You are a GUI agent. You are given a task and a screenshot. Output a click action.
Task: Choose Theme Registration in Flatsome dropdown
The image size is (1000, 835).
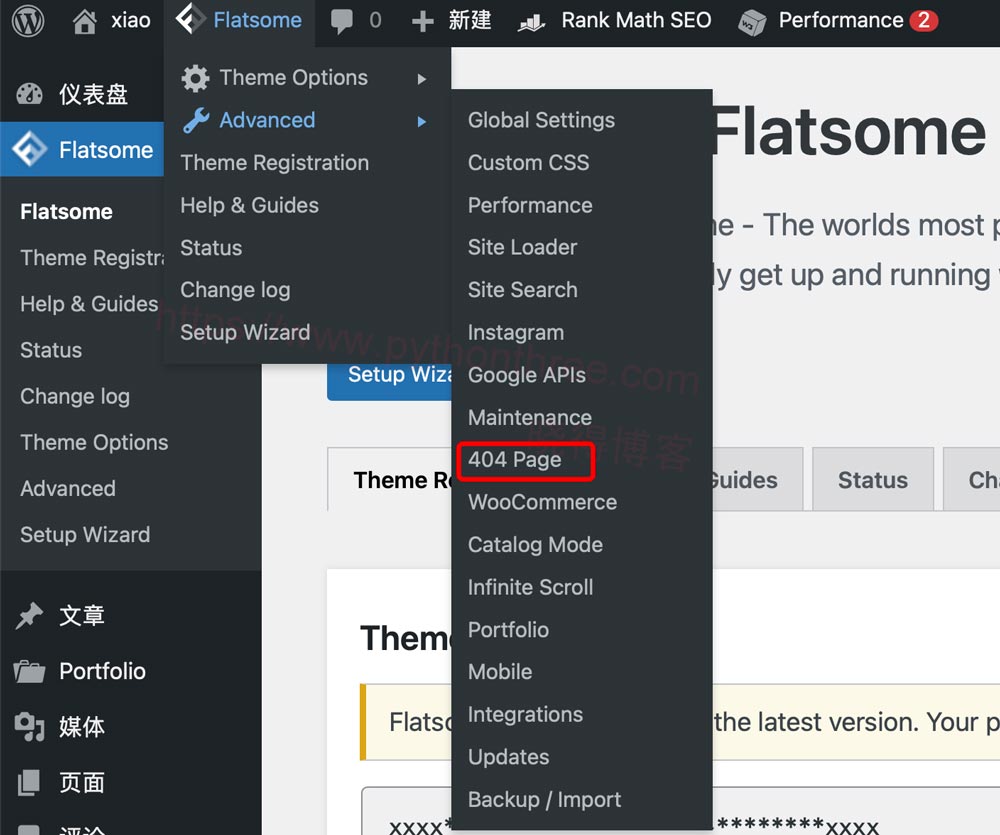[x=274, y=163]
